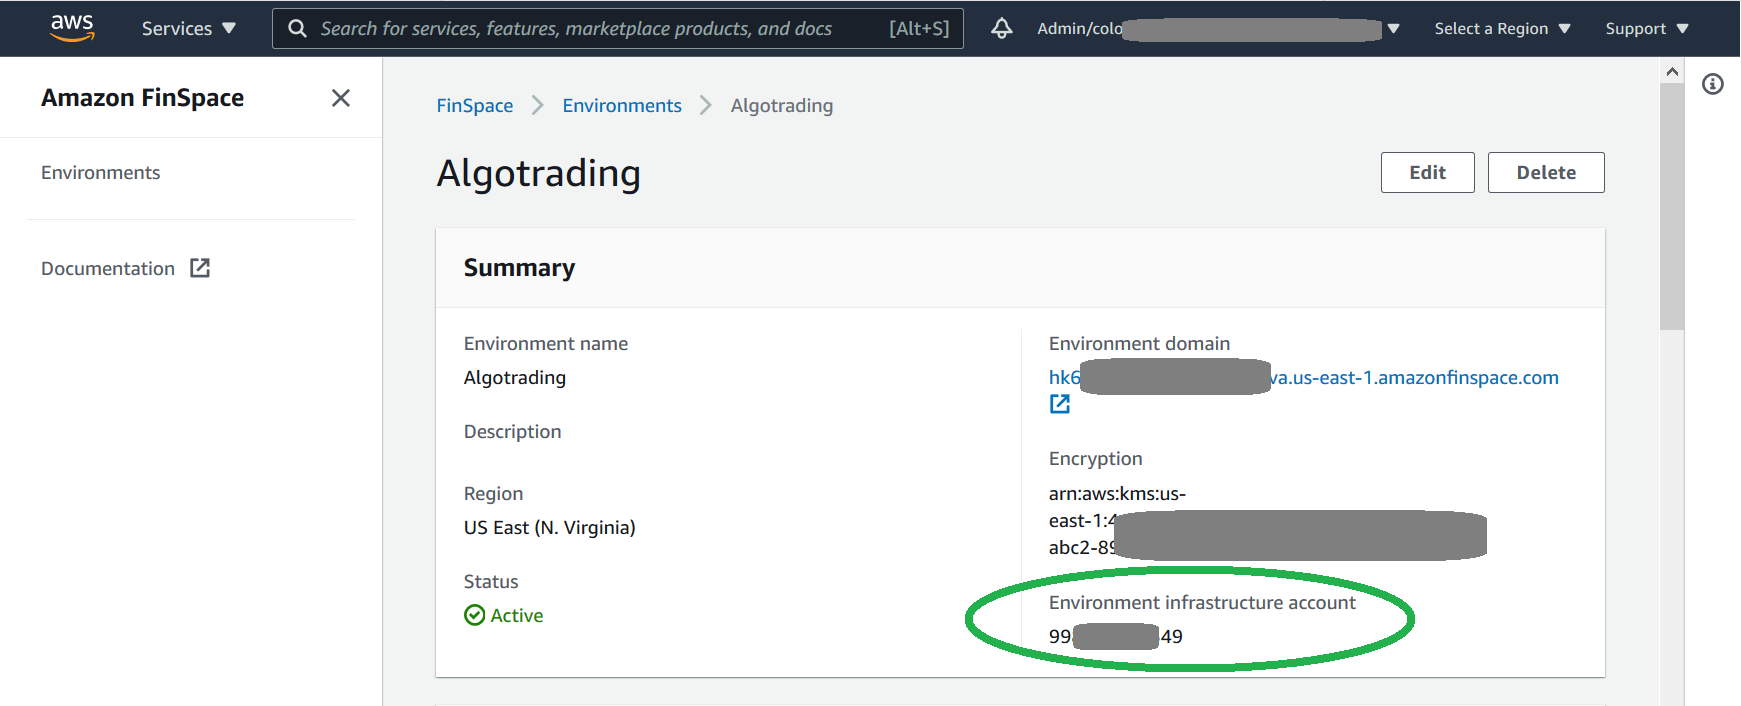The height and width of the screenshot is (706, 1741).
Task: Open the info panel icon
Action: 1713,84
